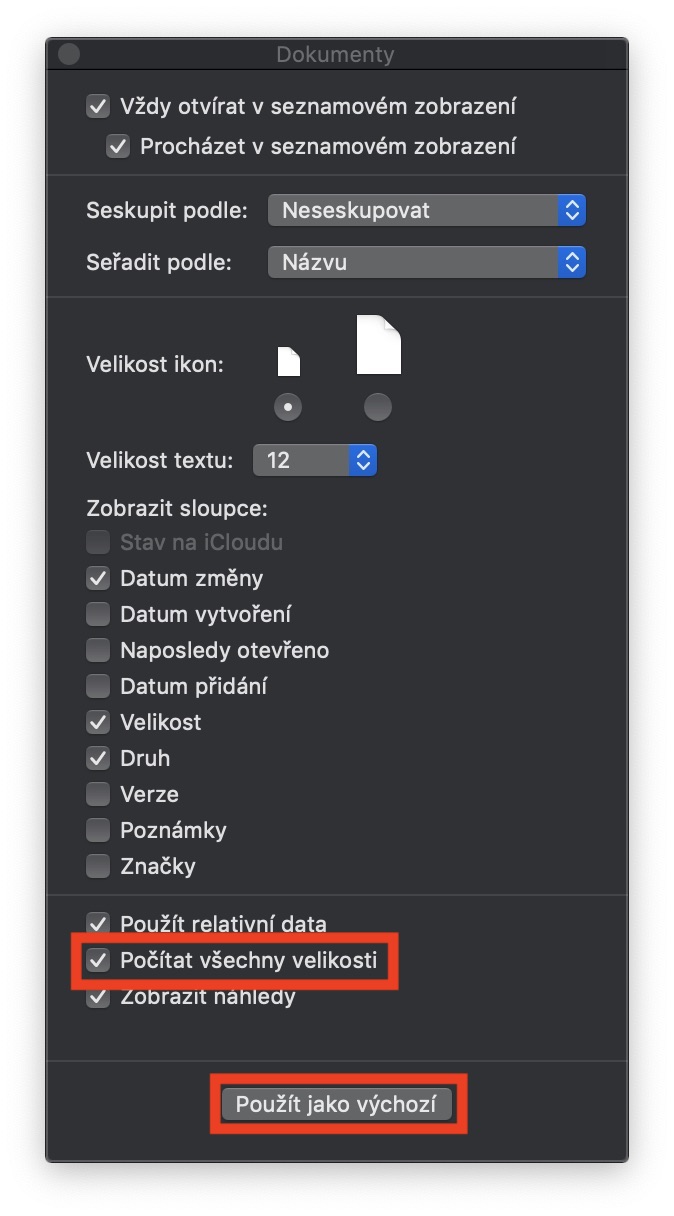The image size is (674, 1216).
Task: Uncheck Vždy otvírat v seznamovém zobrazení
Action: pyautogui.click(x=98, y=106)
